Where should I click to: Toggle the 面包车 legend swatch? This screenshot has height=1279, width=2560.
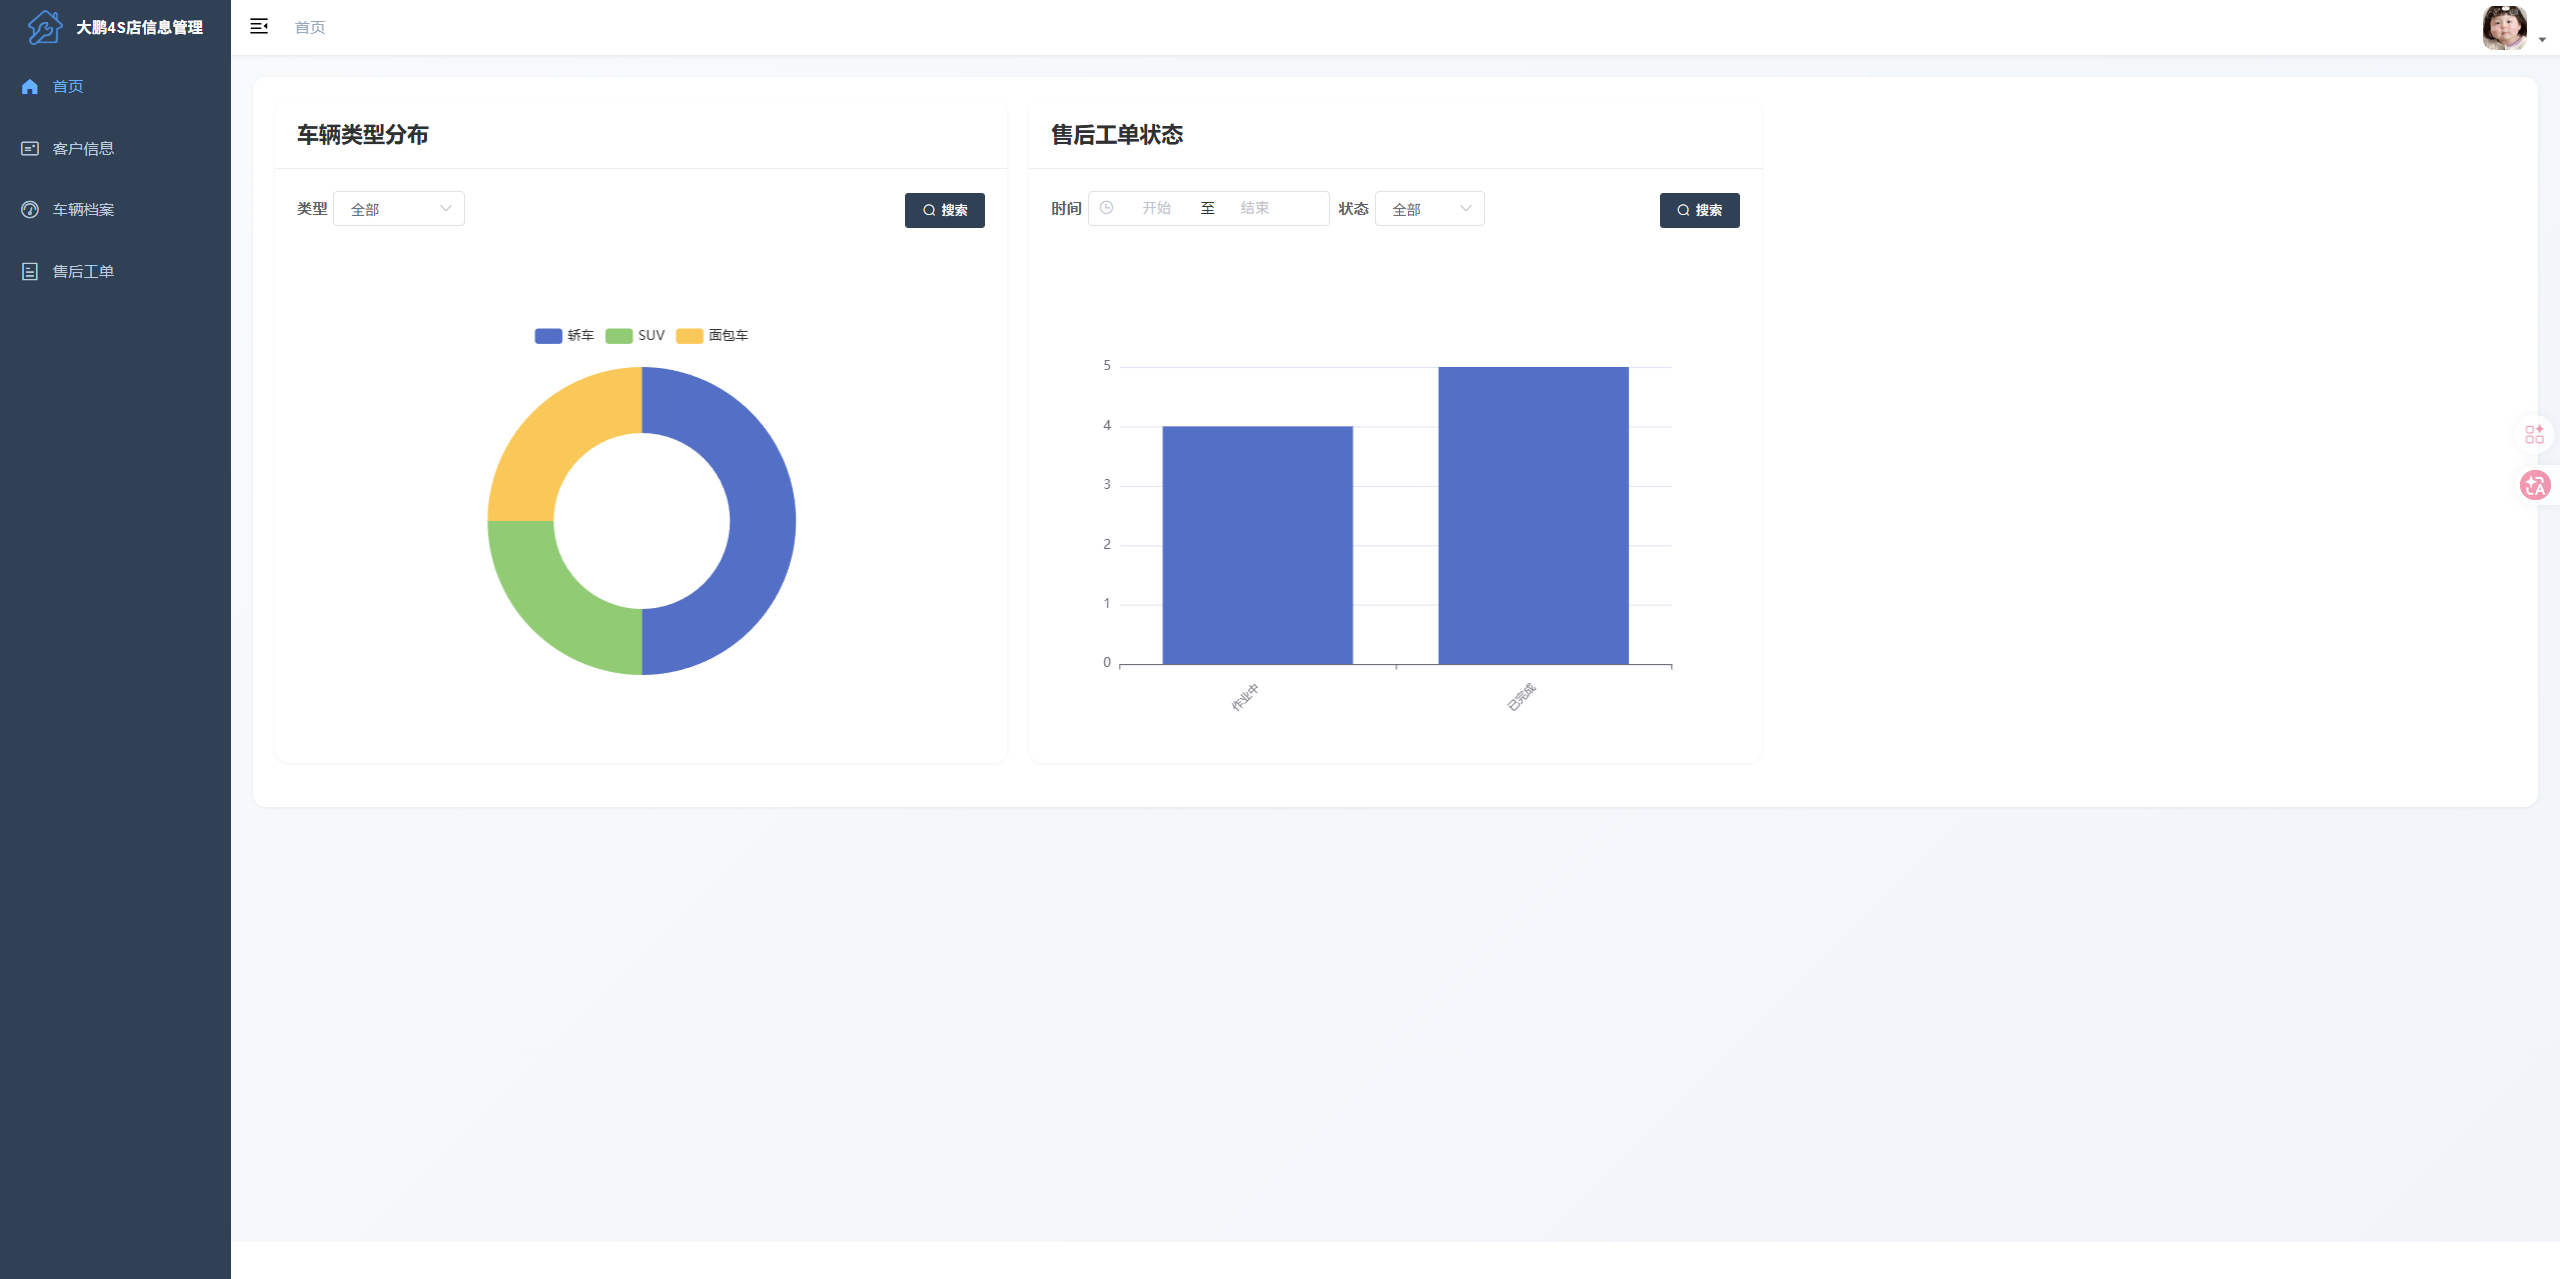click(x=689, y=335)
